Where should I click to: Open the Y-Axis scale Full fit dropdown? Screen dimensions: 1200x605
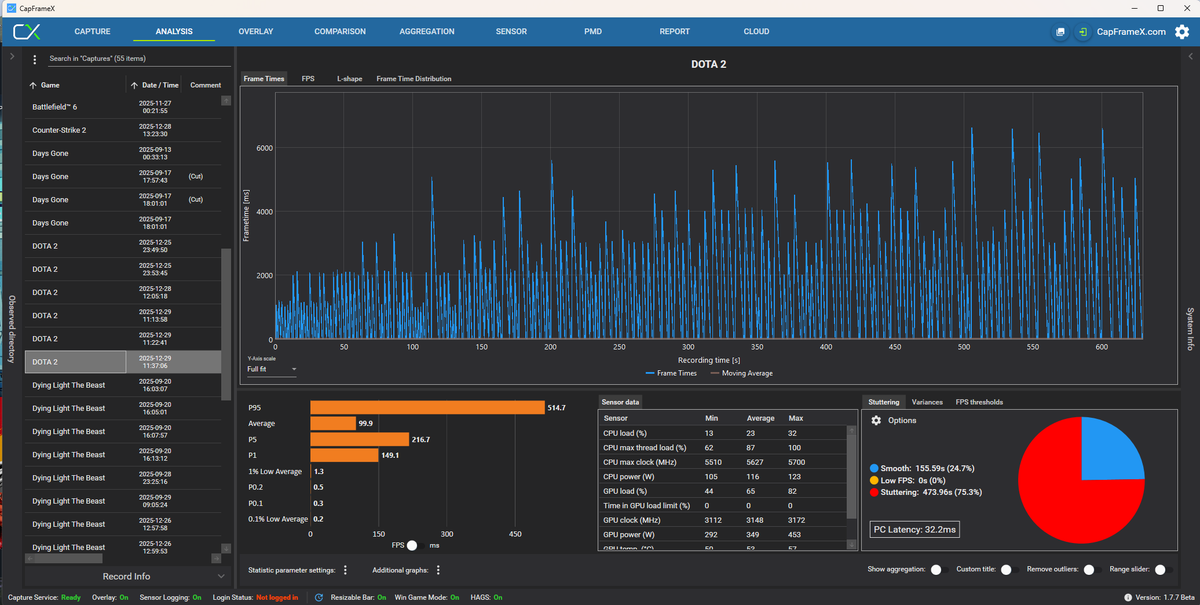[x=272, y=369]
